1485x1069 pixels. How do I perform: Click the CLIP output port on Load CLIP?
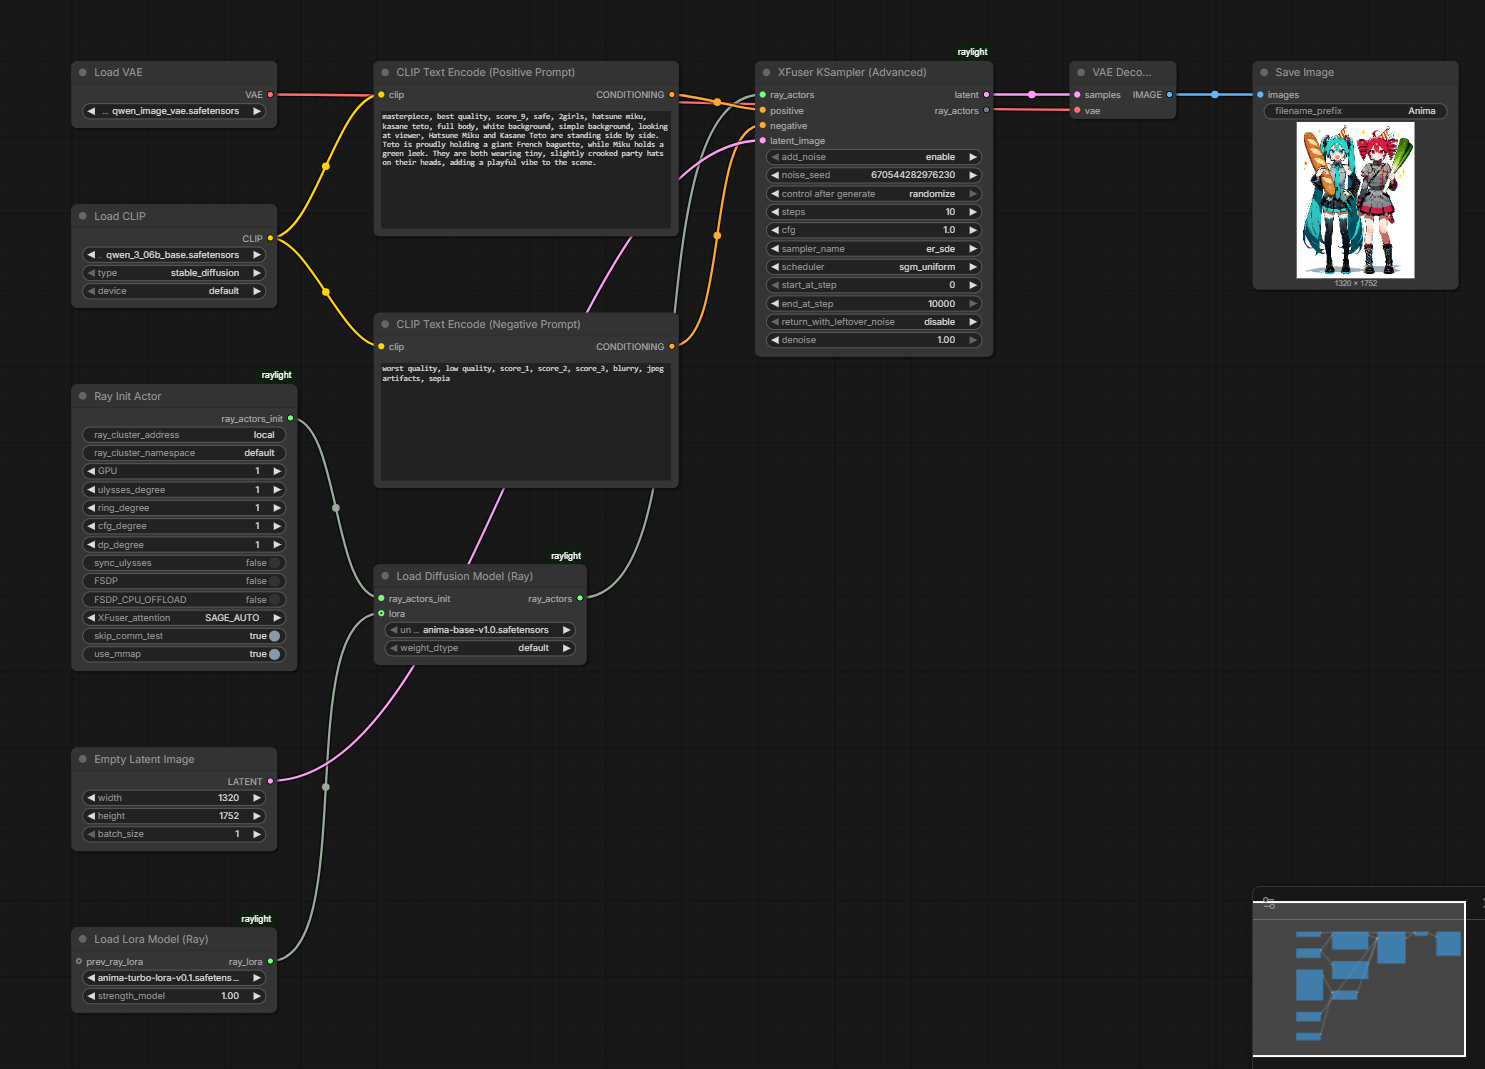point(270,238)
